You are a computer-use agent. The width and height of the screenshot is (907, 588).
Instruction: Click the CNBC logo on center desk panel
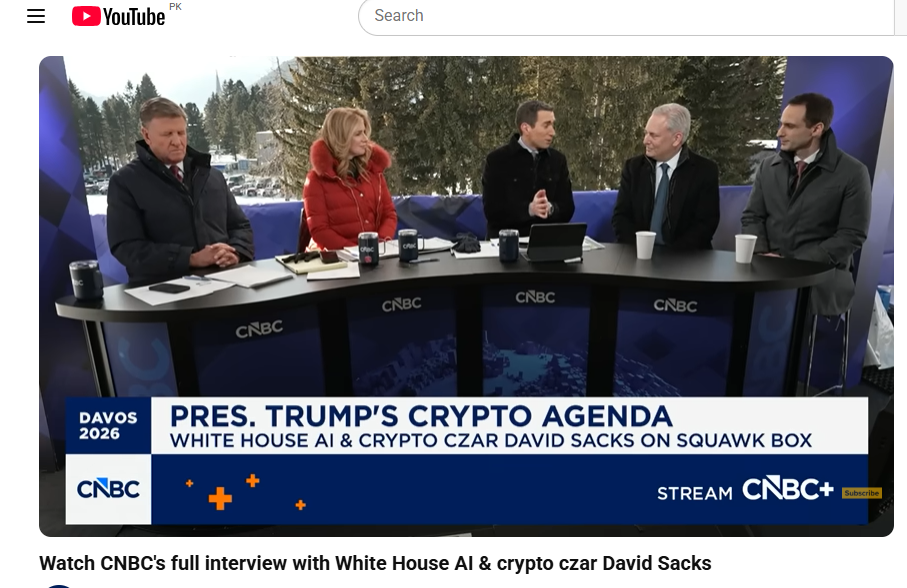[535, 297]
